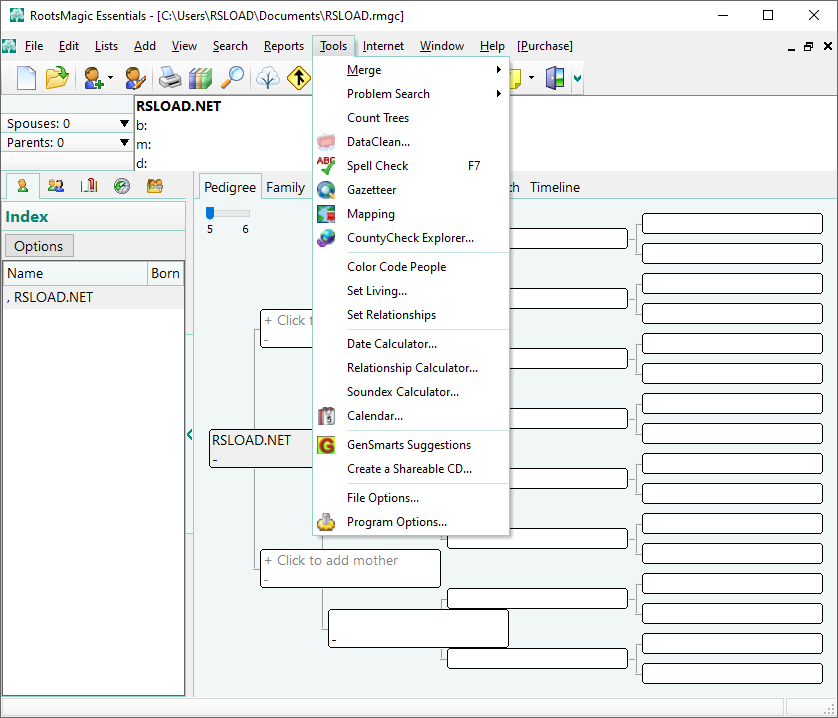Select RSLOAD.NET row in Index list
Screen dimensions: 838x718
[94, 297]
